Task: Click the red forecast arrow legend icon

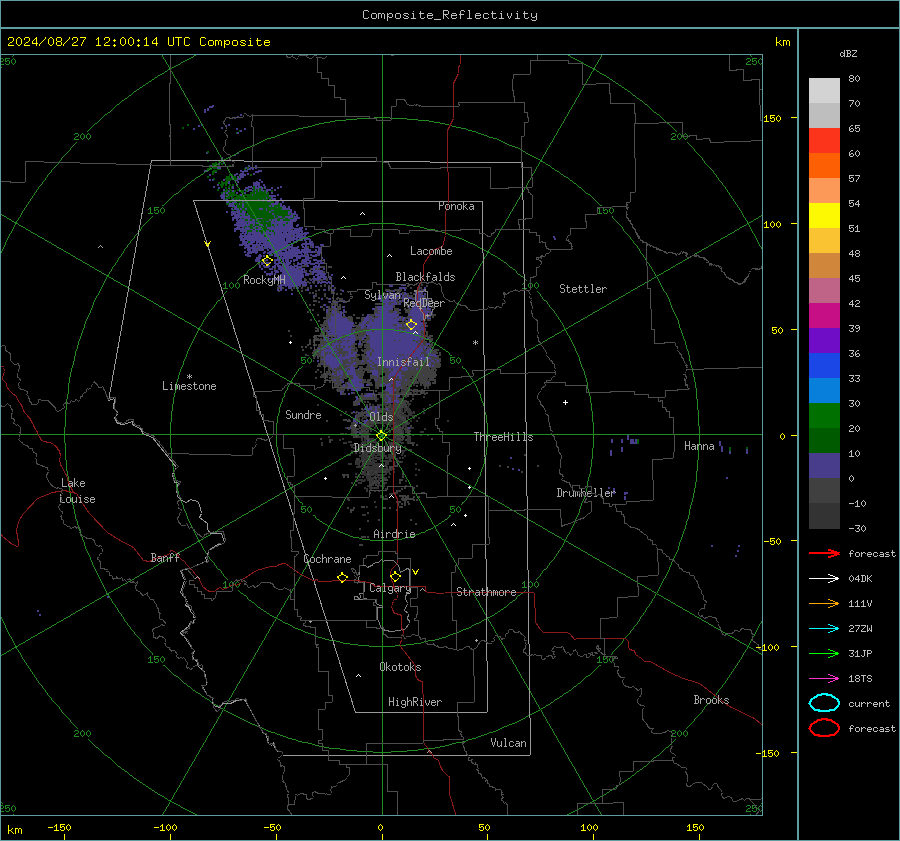Action: (x=824, y=553)
